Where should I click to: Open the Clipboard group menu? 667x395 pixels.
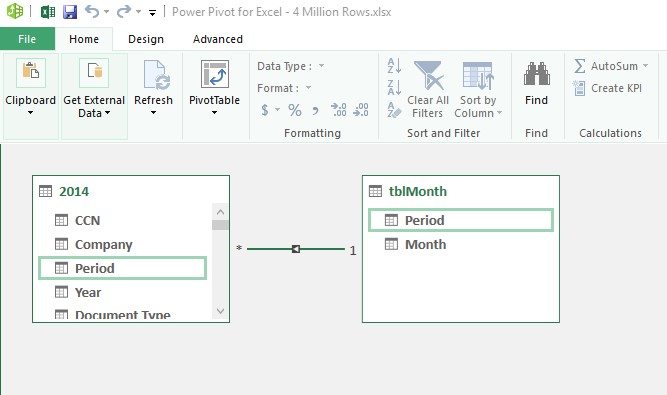tap(31, 96)
